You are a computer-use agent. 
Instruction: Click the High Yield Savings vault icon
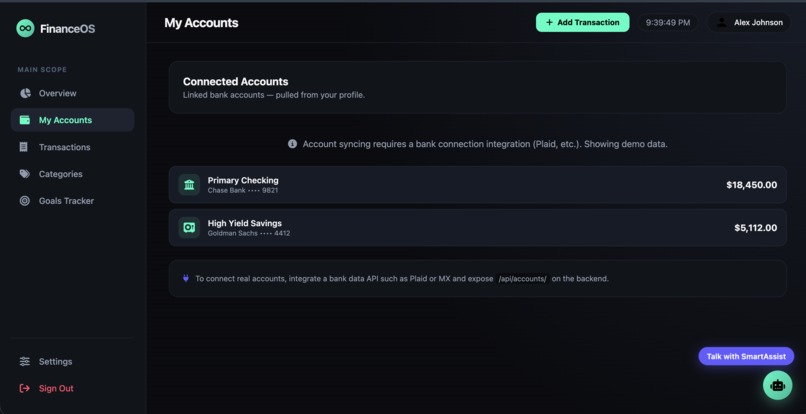point(189,227)
